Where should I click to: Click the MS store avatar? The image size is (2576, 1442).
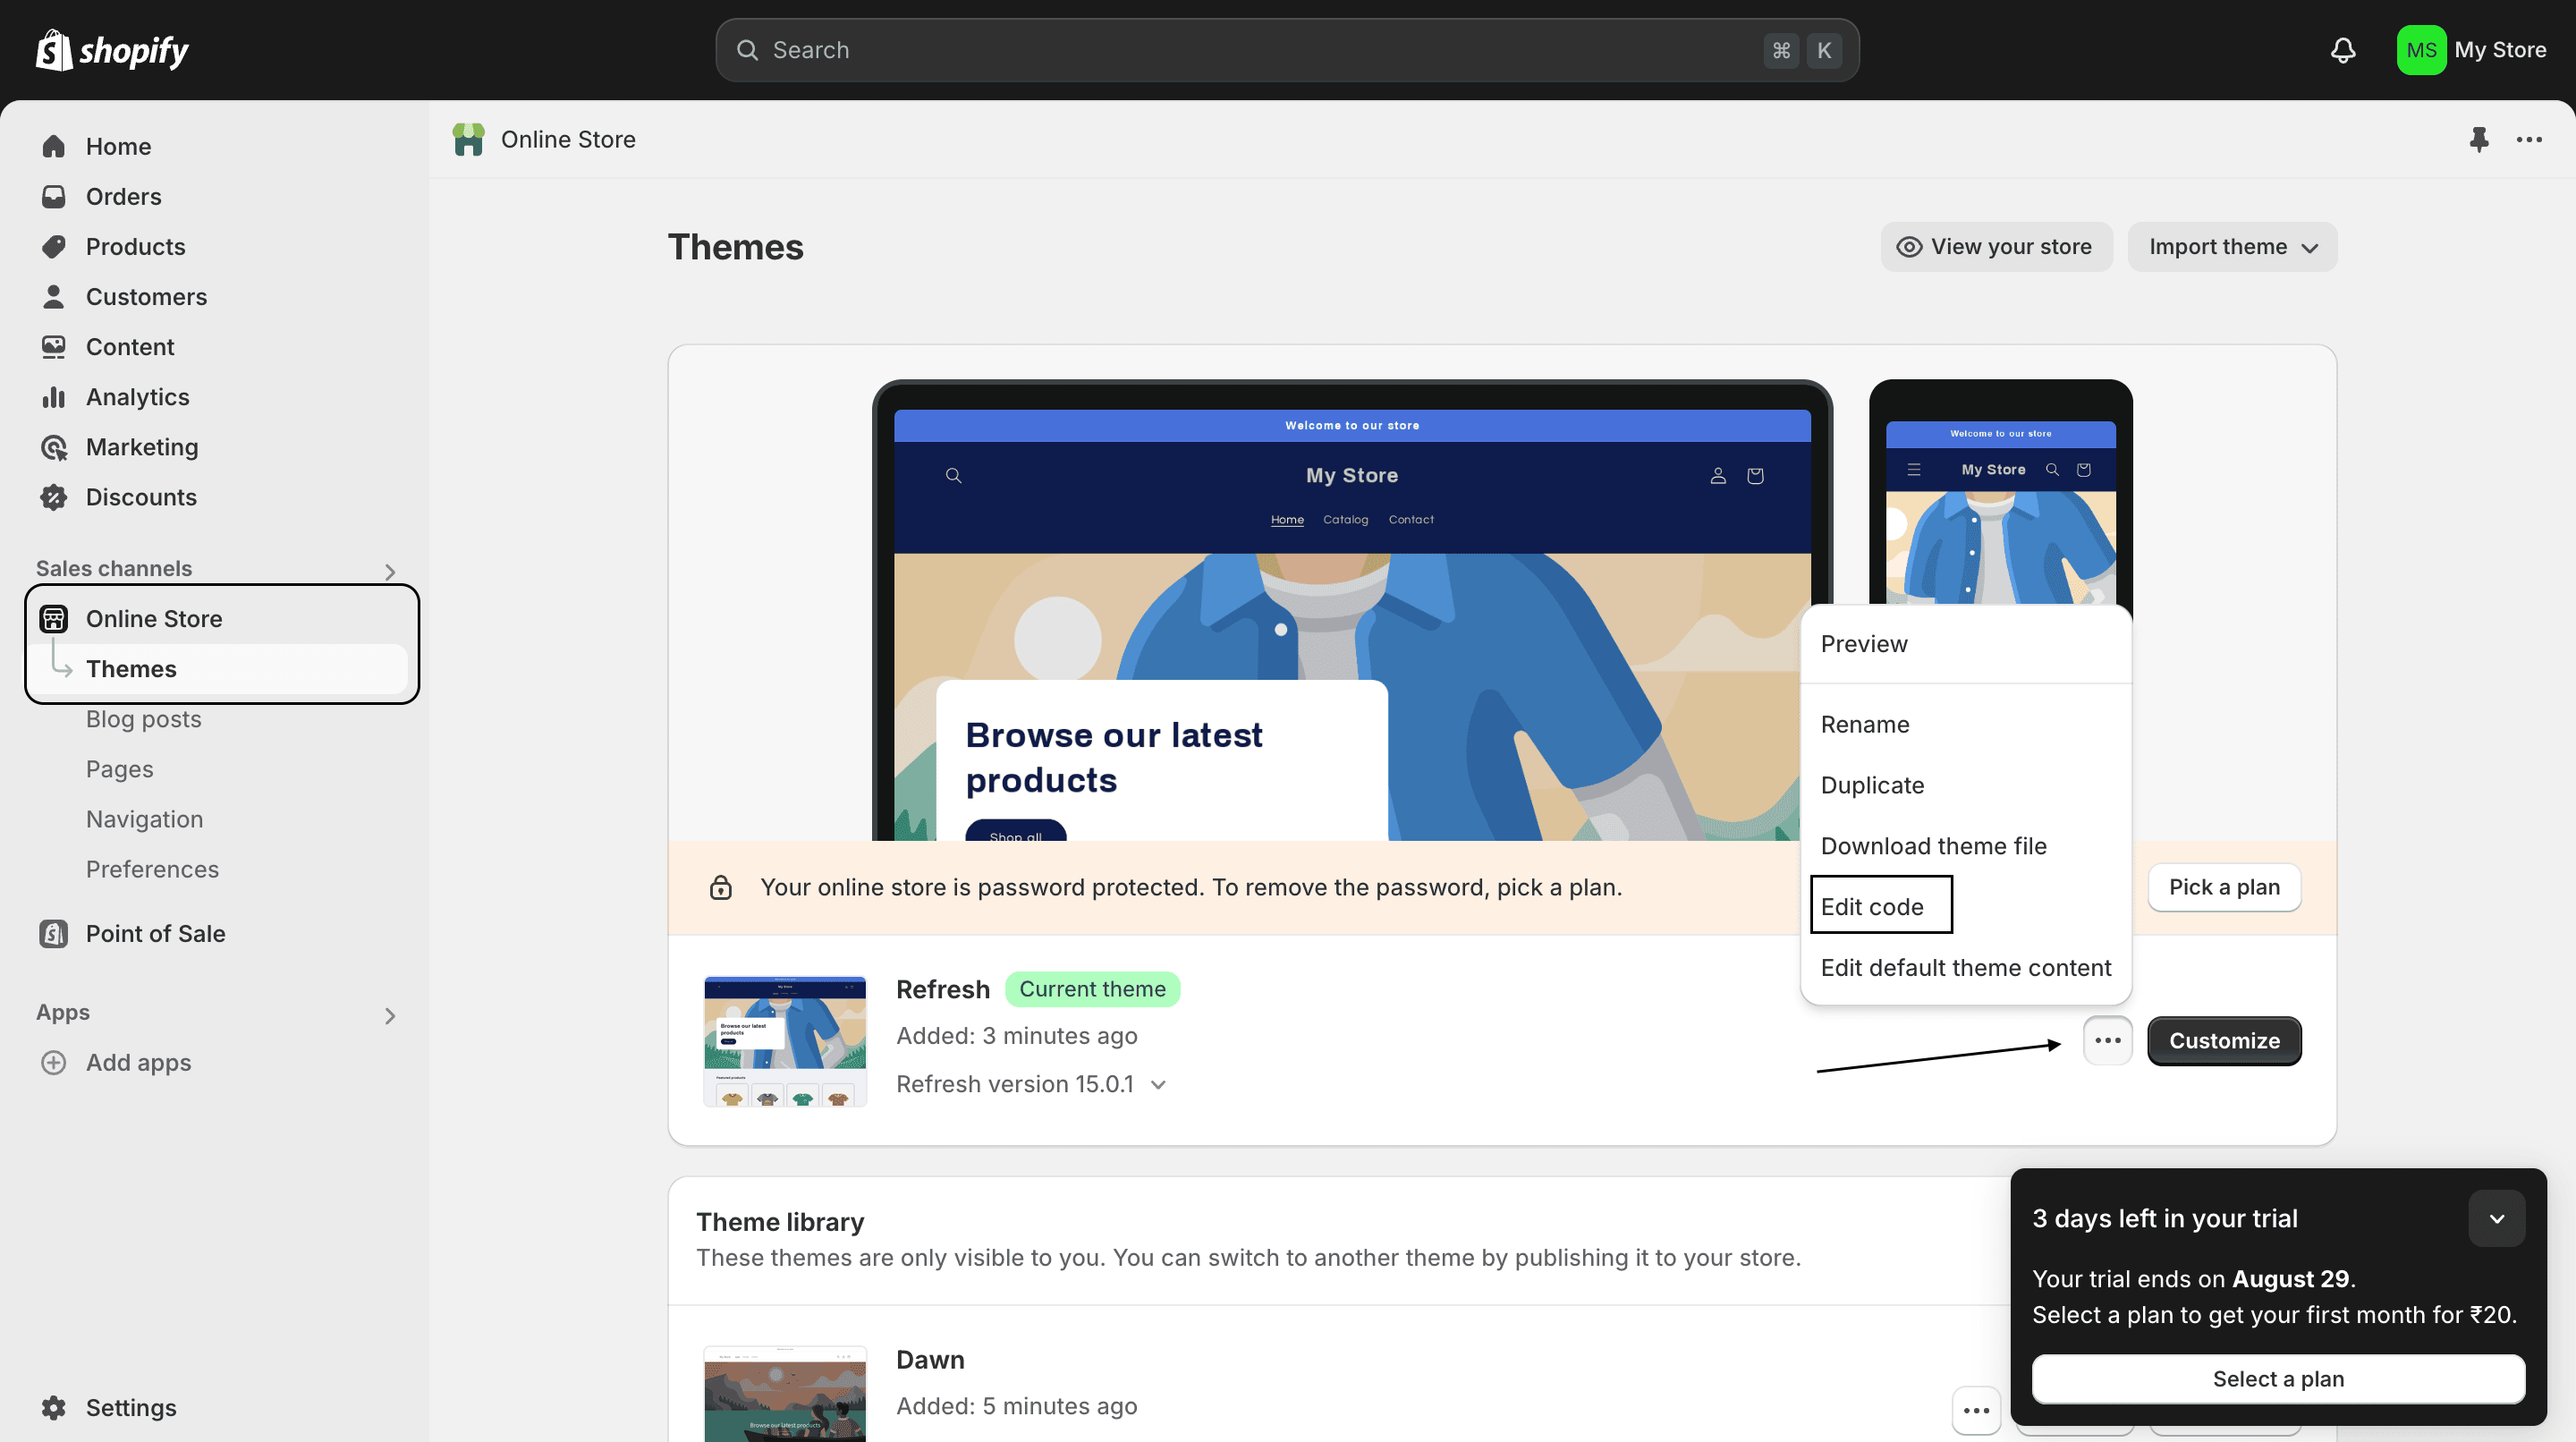pyautogui.click(x=2420, y=50)
